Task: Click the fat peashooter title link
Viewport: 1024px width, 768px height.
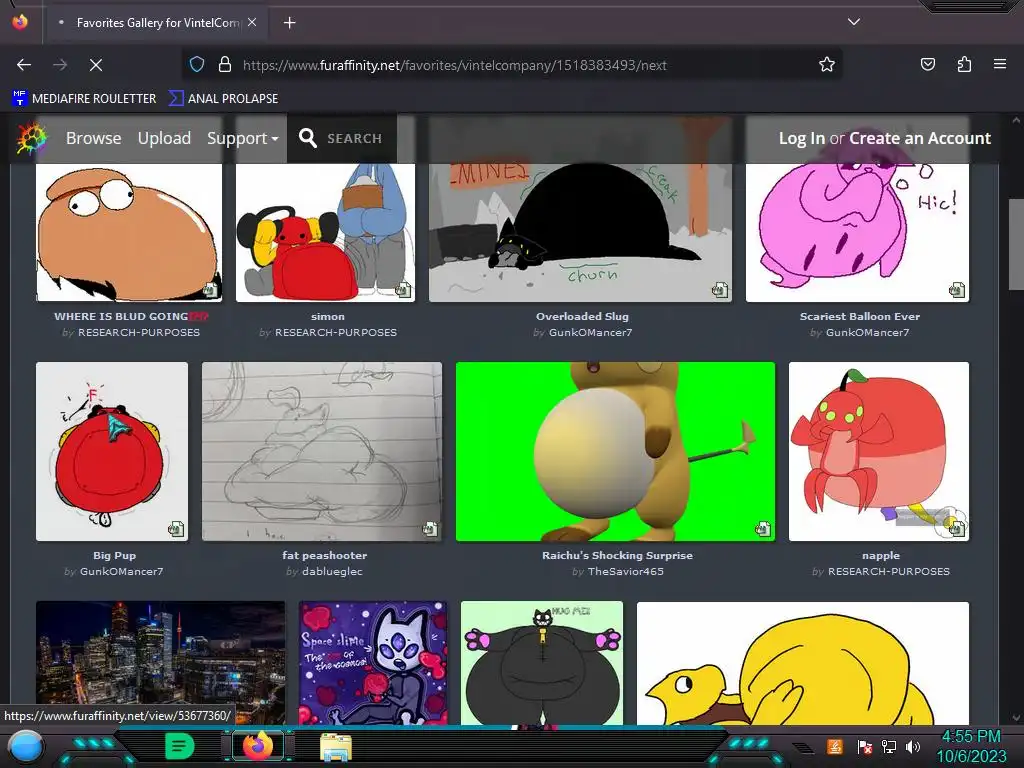Action: click(325, 555)
